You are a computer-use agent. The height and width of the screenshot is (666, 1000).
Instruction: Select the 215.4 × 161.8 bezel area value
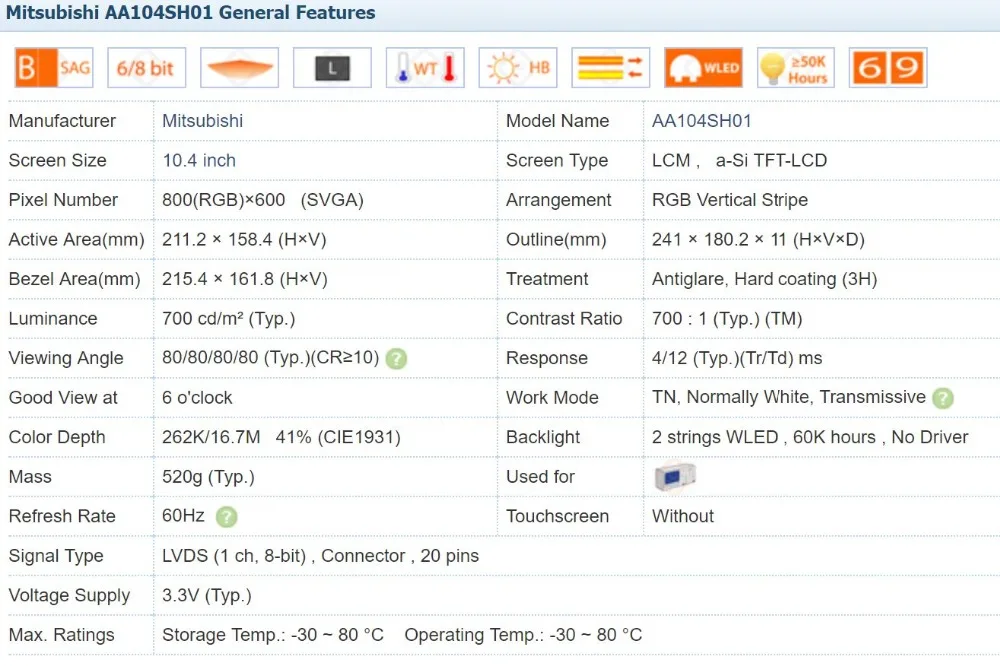(245, 279)
